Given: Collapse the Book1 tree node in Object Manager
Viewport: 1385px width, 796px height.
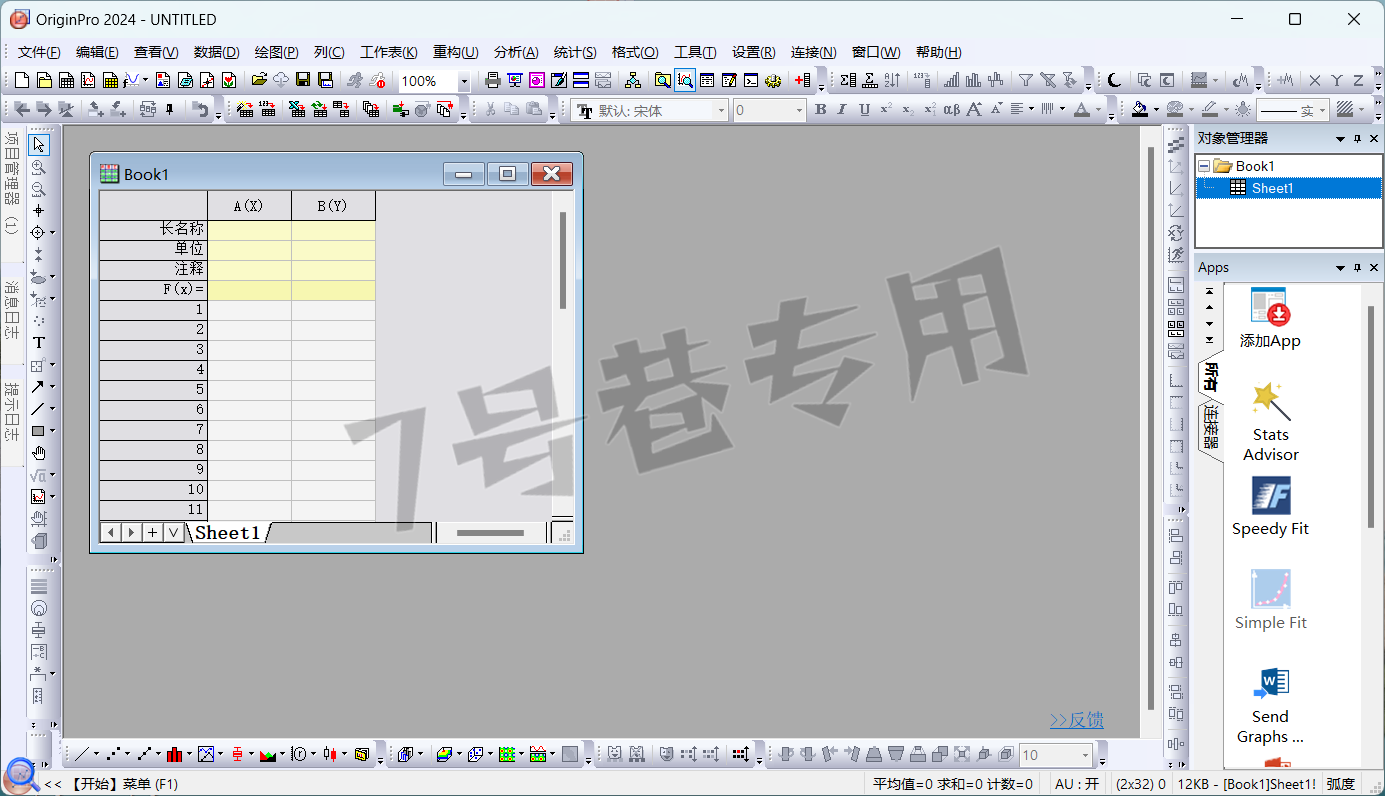Looking at the screenshot, I should pos(1204,166).
